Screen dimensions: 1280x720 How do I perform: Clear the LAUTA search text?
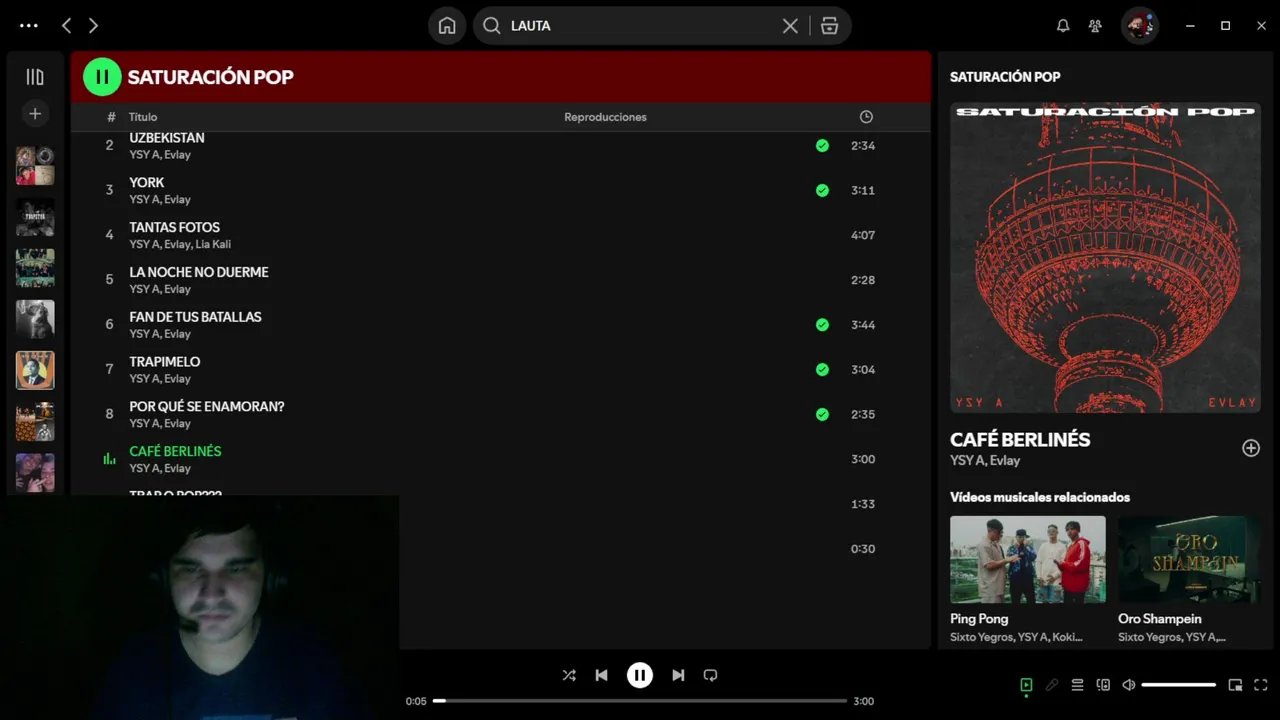click(790, 26)
